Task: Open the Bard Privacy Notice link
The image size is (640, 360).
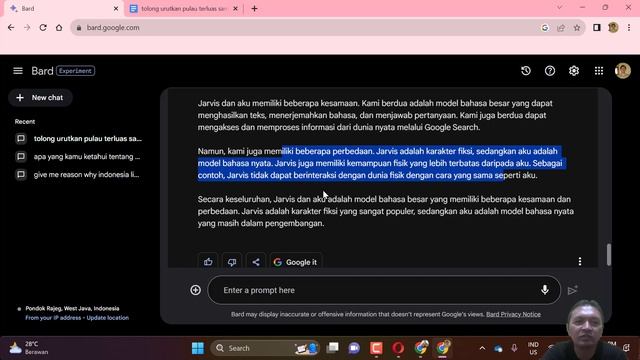Action: pyautogui.click(x=513, y=314)
